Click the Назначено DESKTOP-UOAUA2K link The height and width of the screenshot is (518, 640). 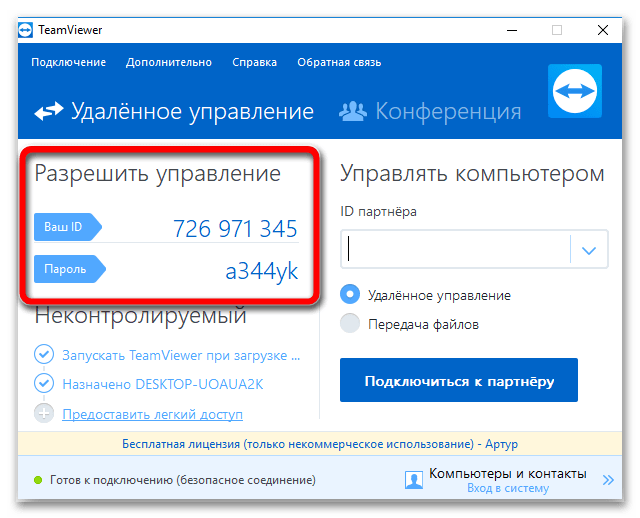point(163,385)
